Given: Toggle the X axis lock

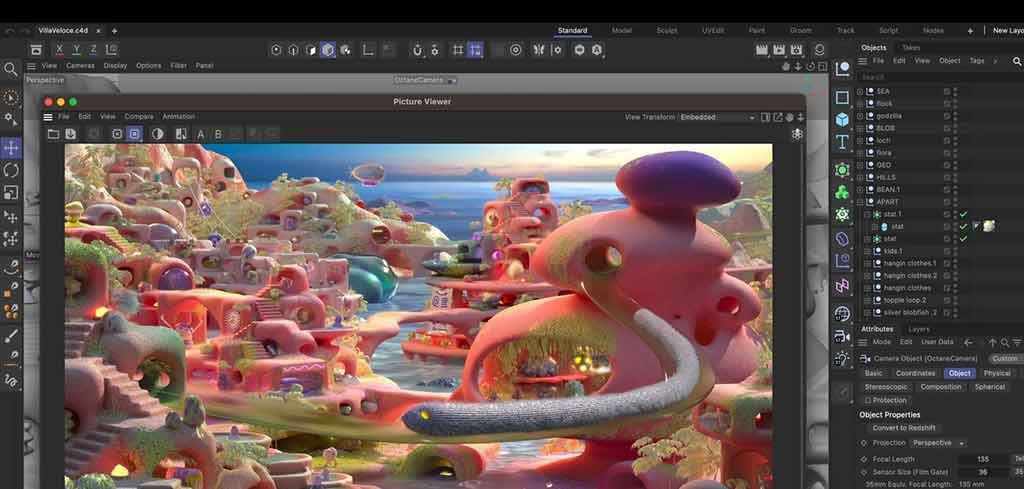Looking at the screenshot, I should point(59,50).
